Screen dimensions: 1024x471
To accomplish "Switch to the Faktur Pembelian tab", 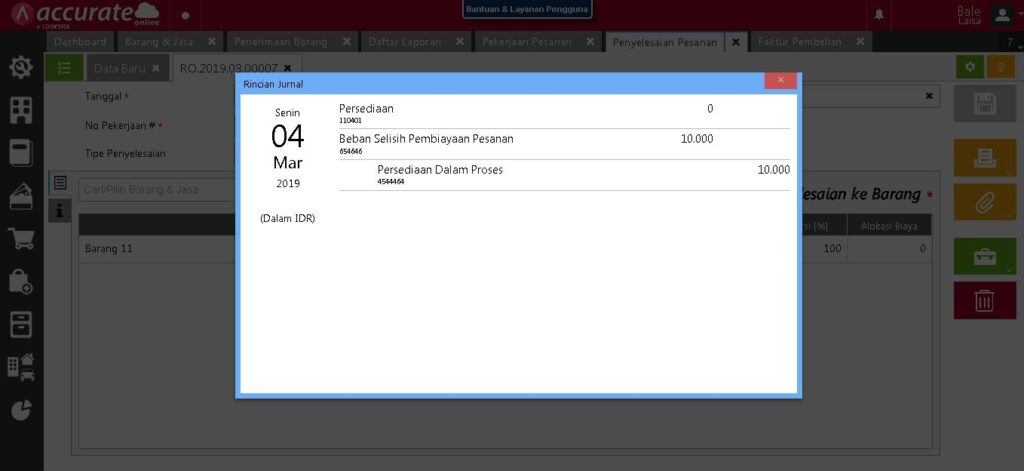I will (799, 42).
